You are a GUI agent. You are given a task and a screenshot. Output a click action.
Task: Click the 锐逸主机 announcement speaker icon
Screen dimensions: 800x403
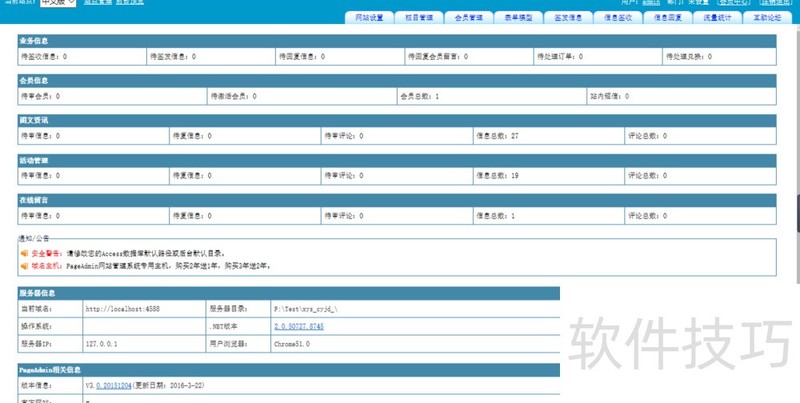pyautogui.click(x=24, y=266)
